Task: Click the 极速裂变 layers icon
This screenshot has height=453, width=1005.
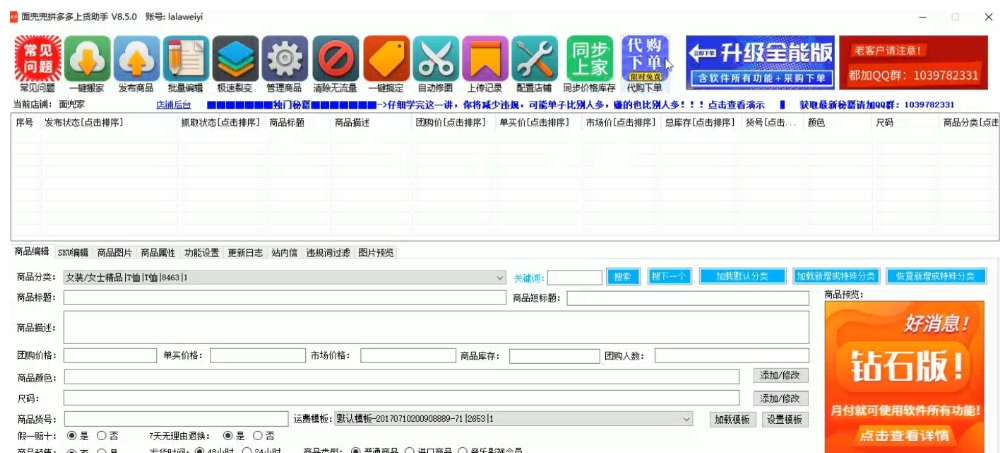Action: pyautogui.click(x=235, y=59)
